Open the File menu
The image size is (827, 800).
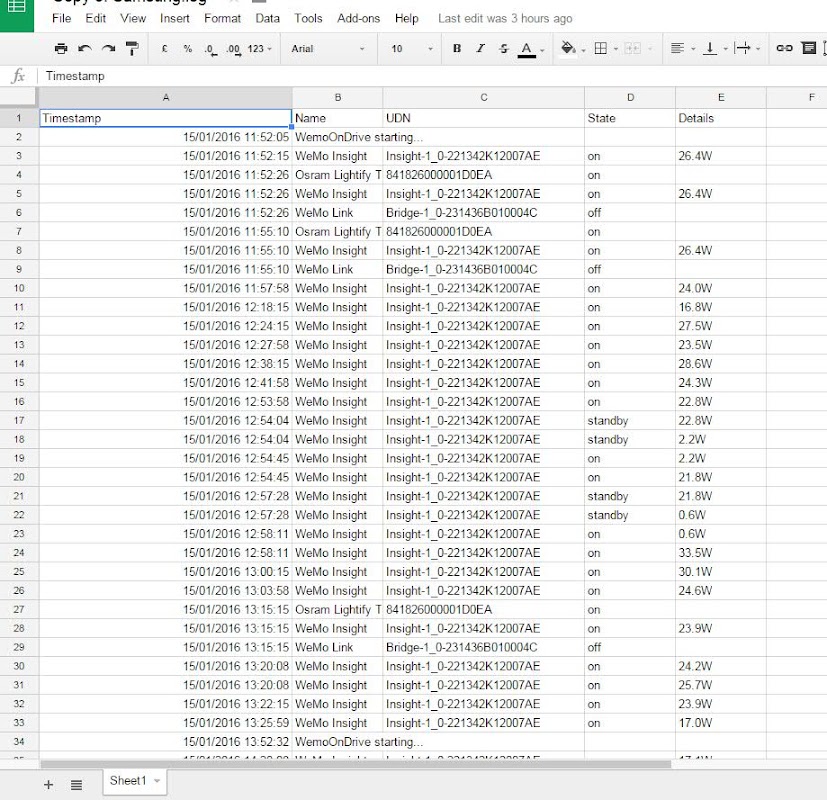coord(61,18)
